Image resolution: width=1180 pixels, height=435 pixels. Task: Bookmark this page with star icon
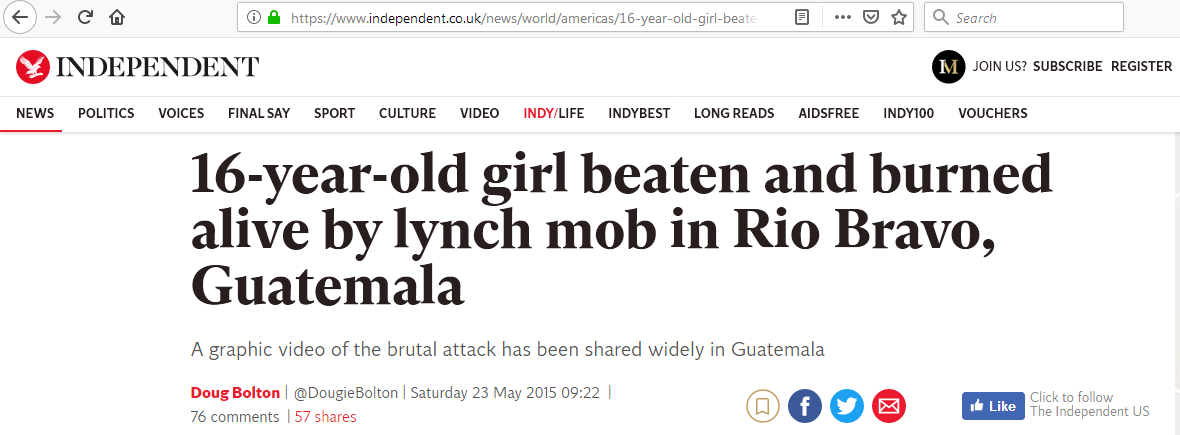pyautogui.click(x=899, y=17)
